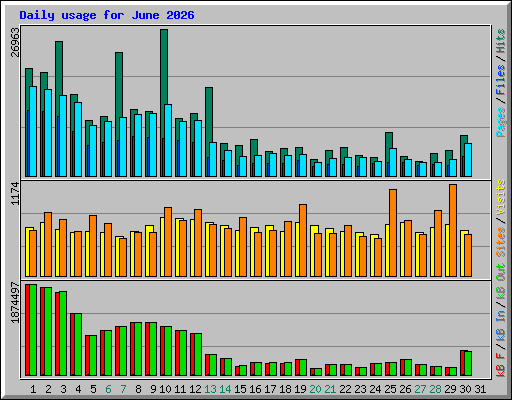Select the 1874497 y-axis maximum label
The image size is (512, 400).
pos(16,303)
